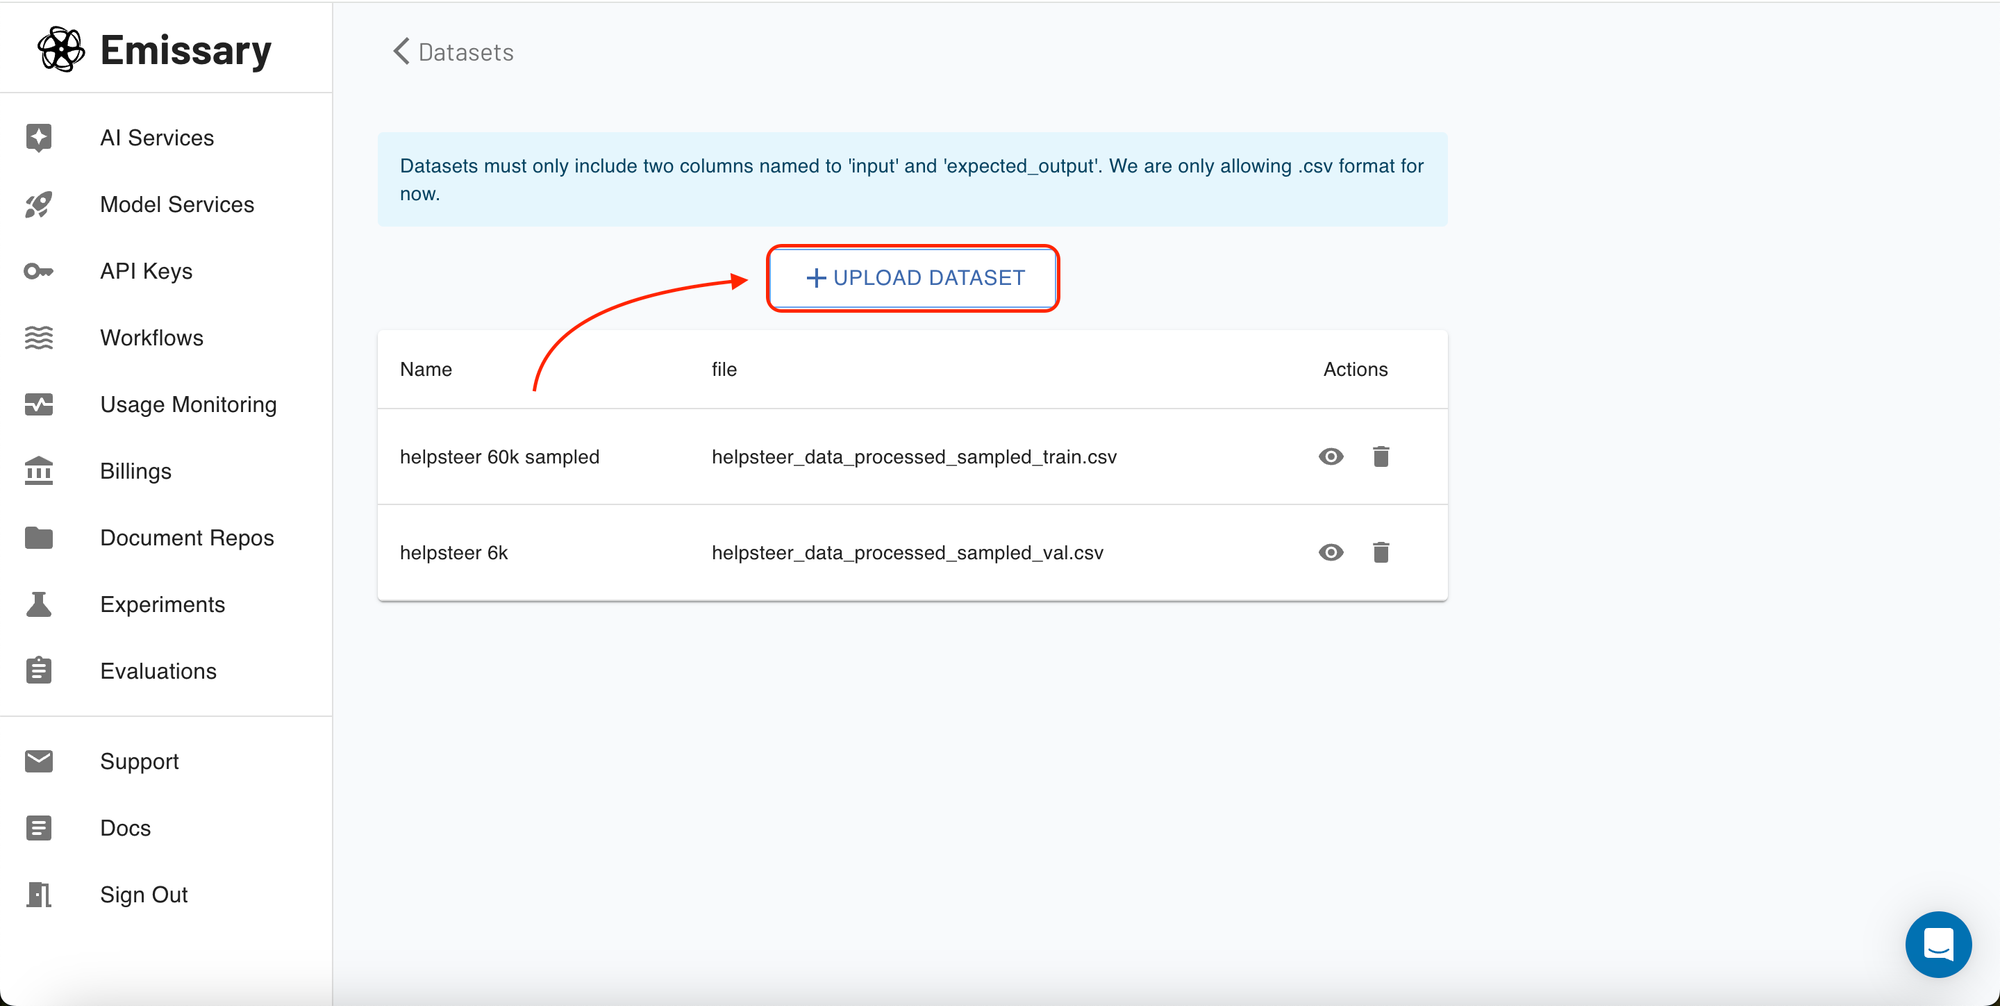This screenshot has height=1006, width=2000.
Task: Click the Usage Monitoring pulse icon
Action: click(x=39, y=405)
